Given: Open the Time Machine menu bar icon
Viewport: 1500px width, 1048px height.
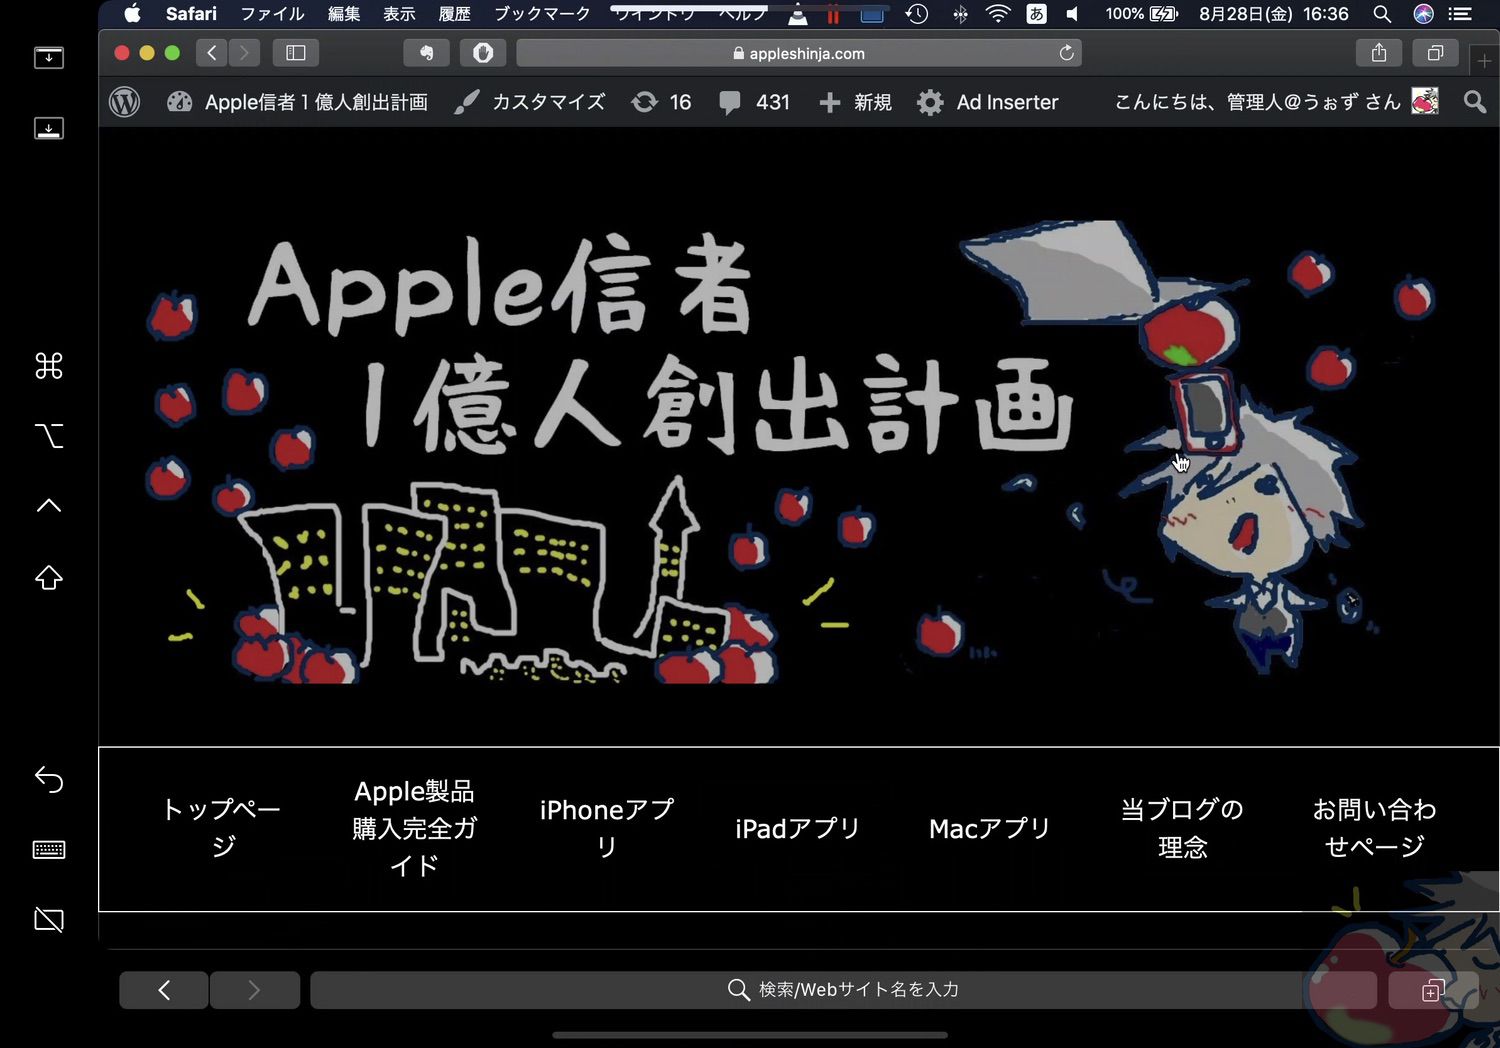Looking at the screenshot, I should (916, 14).
